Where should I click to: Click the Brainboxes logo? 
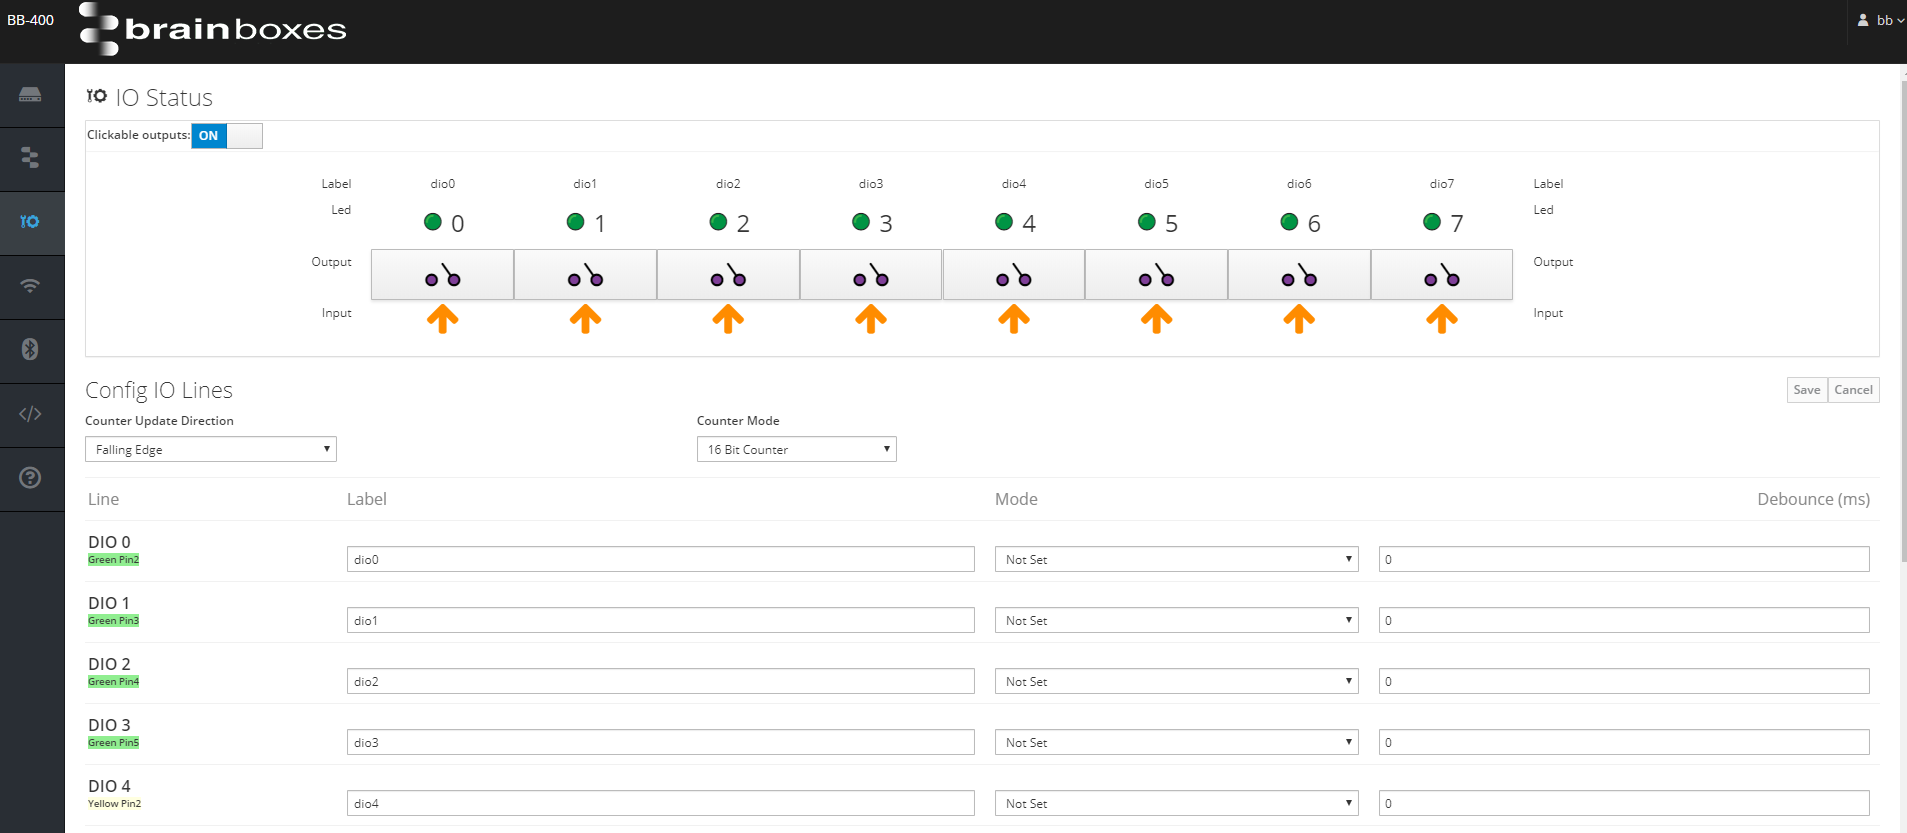click(213, 29)
